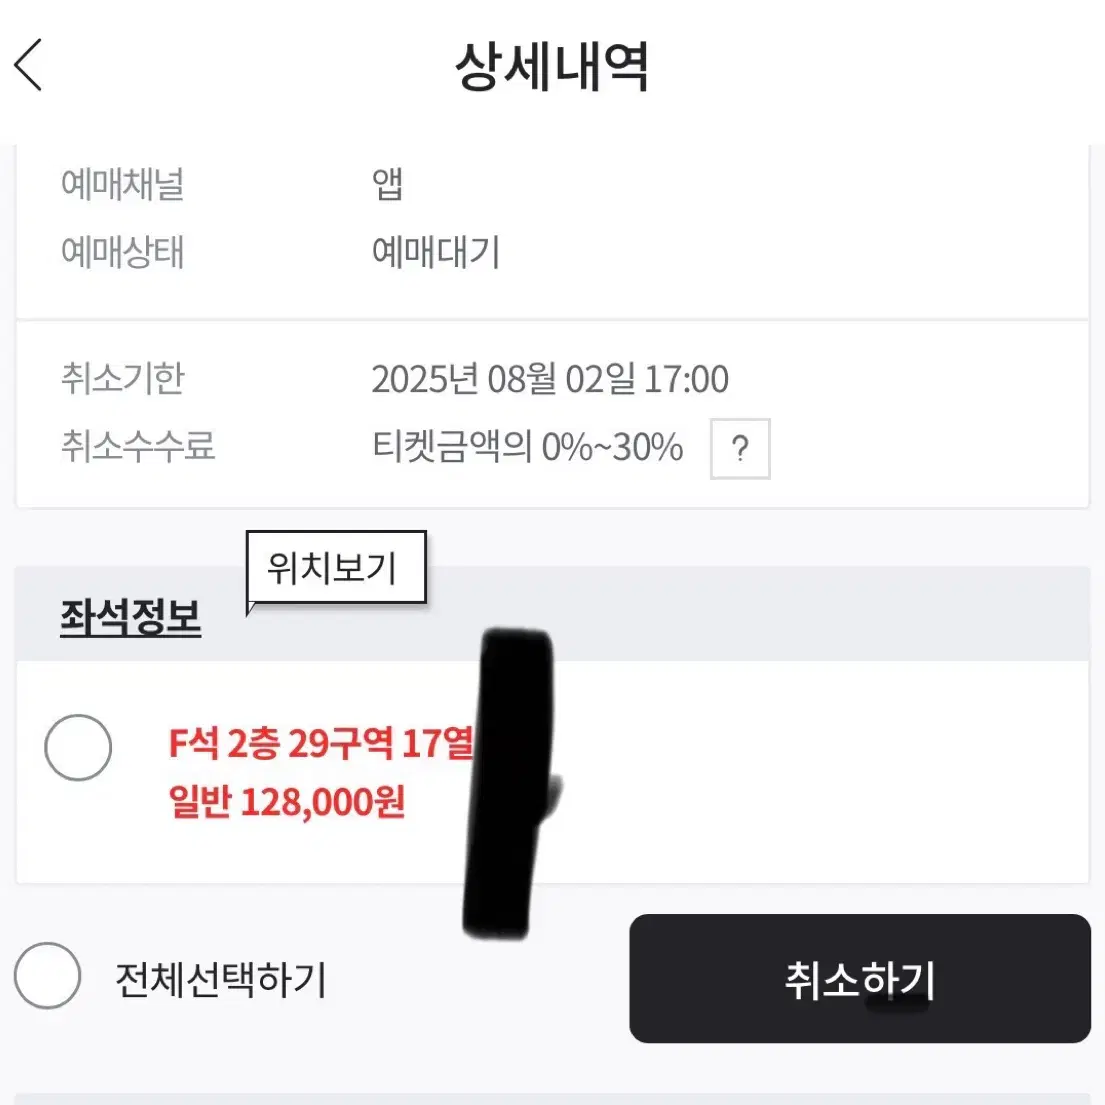Click the 예매대기 reservation status value

(437, 253)
